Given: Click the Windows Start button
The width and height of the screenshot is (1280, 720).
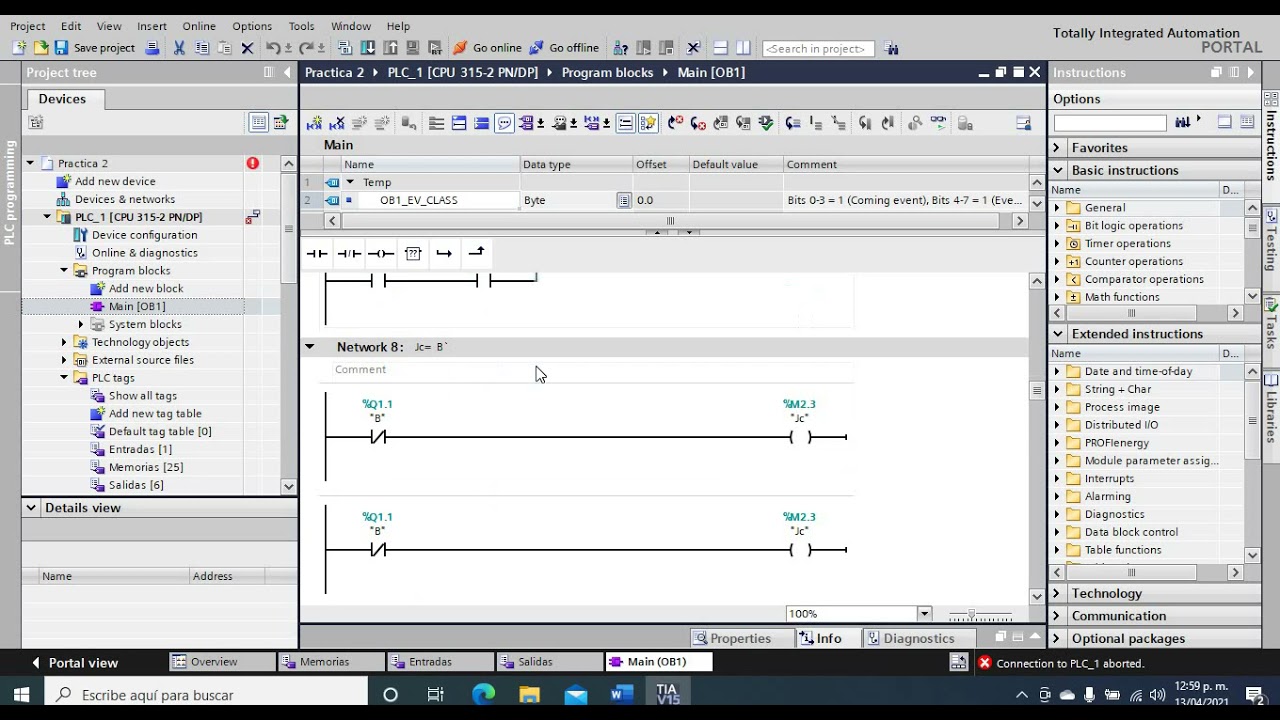Looking at the screenshot, I should pos(21,694).
